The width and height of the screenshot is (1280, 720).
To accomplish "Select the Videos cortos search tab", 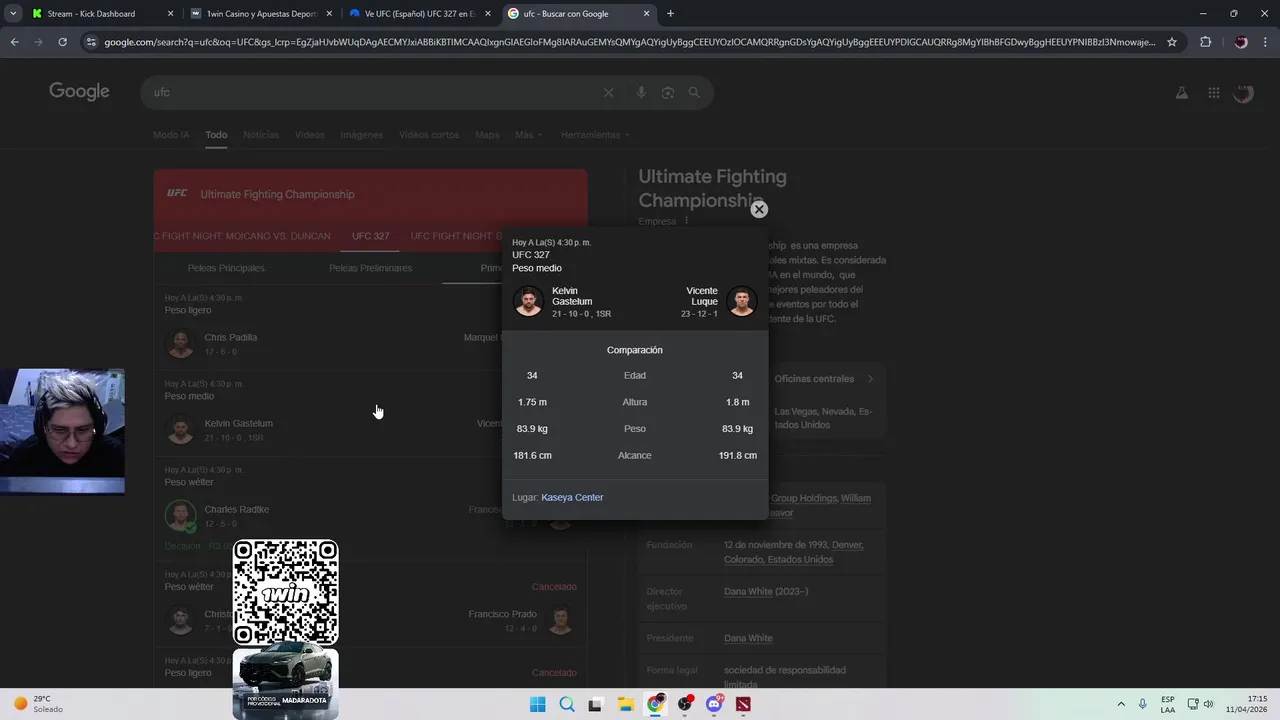I will click(429, 135).
